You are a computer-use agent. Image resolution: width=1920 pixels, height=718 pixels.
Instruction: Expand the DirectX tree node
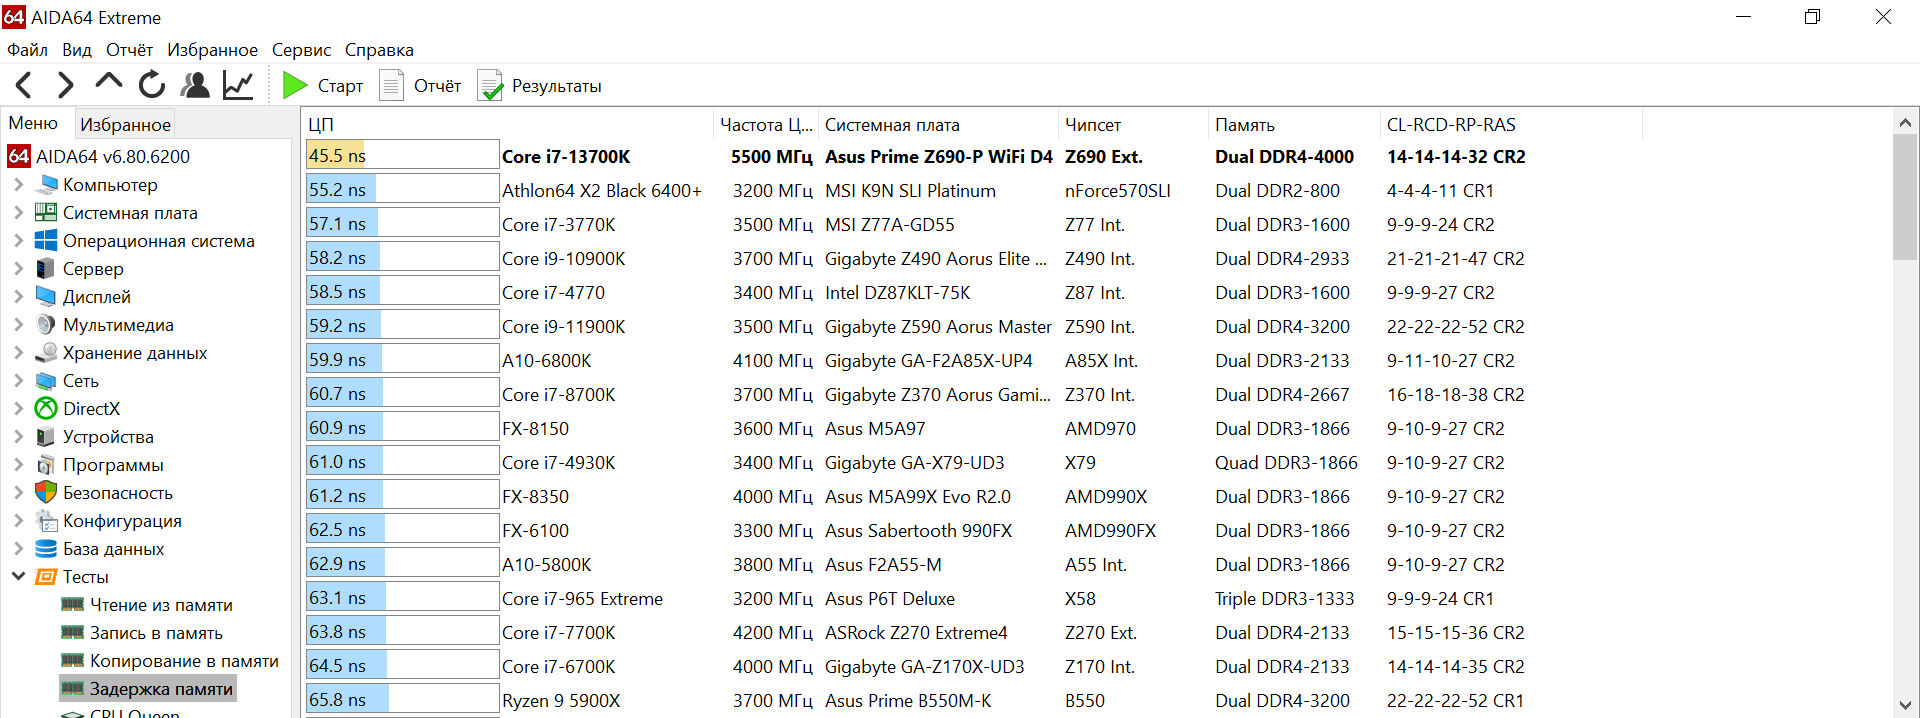18,409
